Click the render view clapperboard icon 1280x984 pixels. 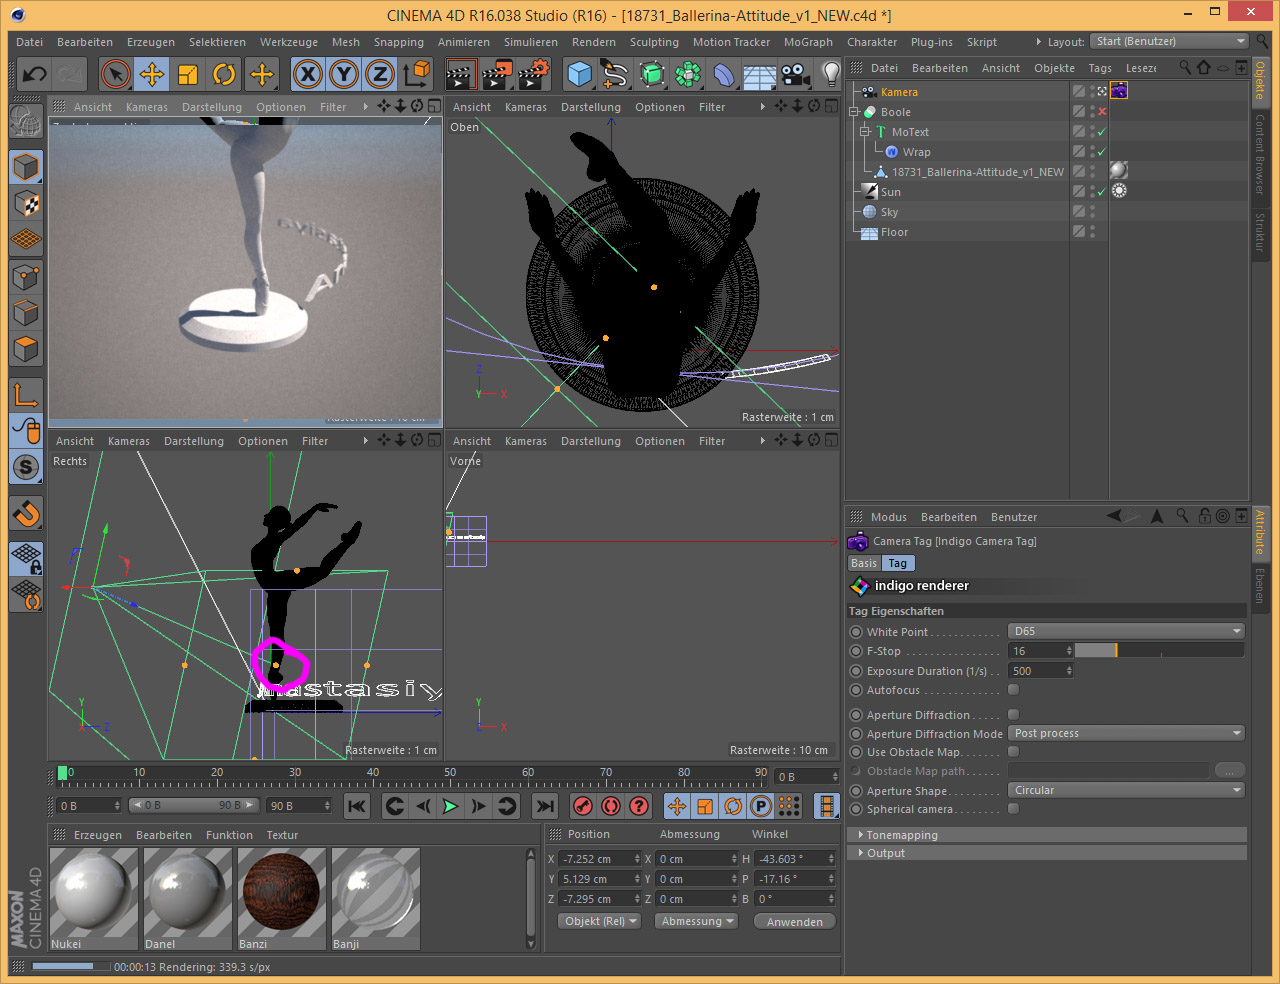(x=461, y=74)
